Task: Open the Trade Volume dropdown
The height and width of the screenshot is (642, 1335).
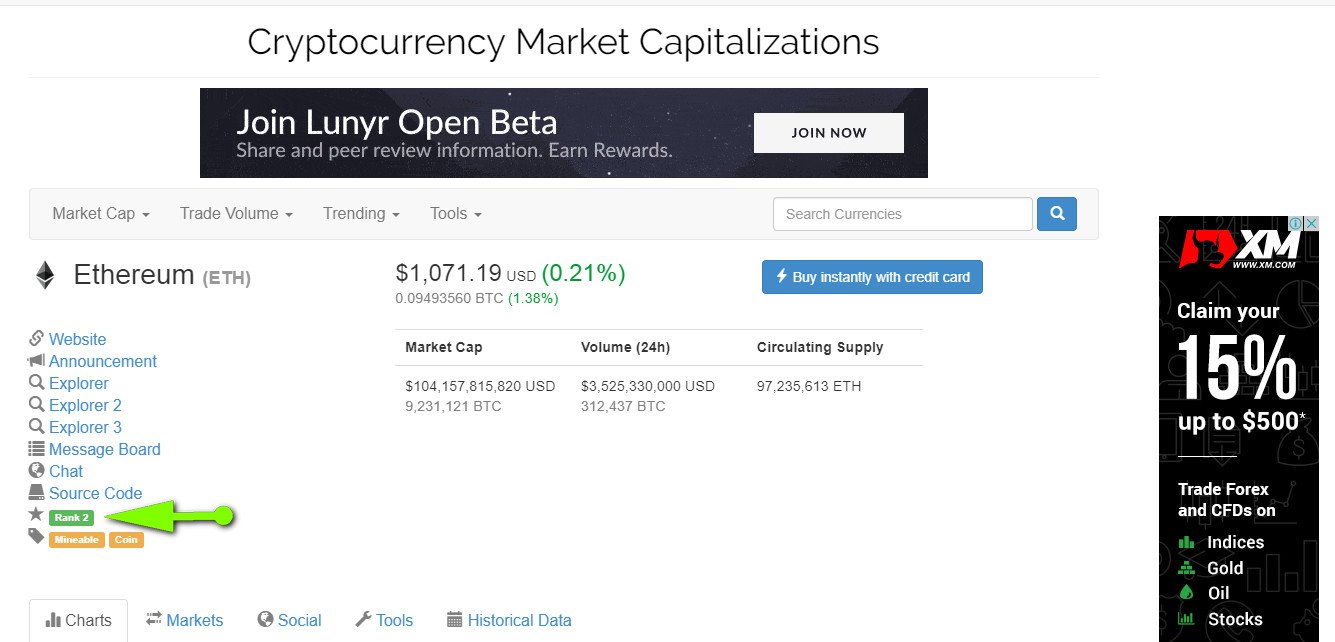Action: coord(236,214)
